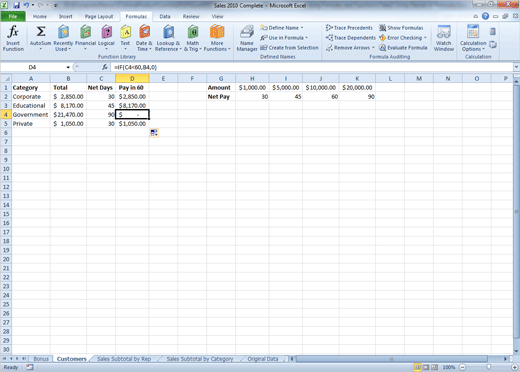Click the Calculate Now icon
The height and width of the screenshot is (372, 520).
point(492,32)
